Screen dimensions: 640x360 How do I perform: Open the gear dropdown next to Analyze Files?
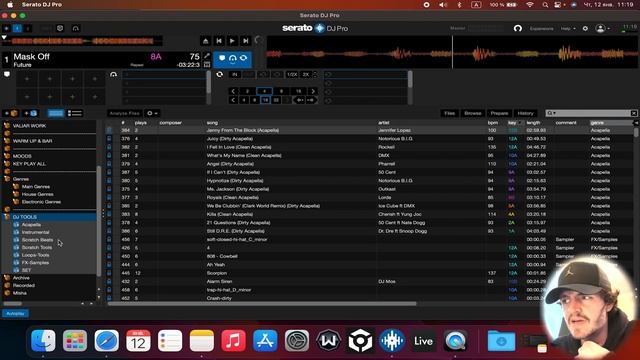[152, 113]
